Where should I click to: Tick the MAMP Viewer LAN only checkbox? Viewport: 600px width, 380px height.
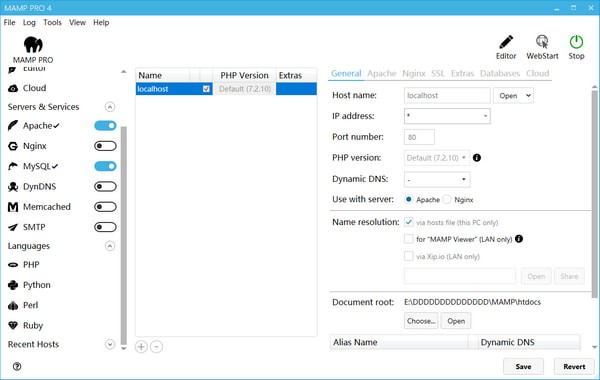click(x=409, y=239)
